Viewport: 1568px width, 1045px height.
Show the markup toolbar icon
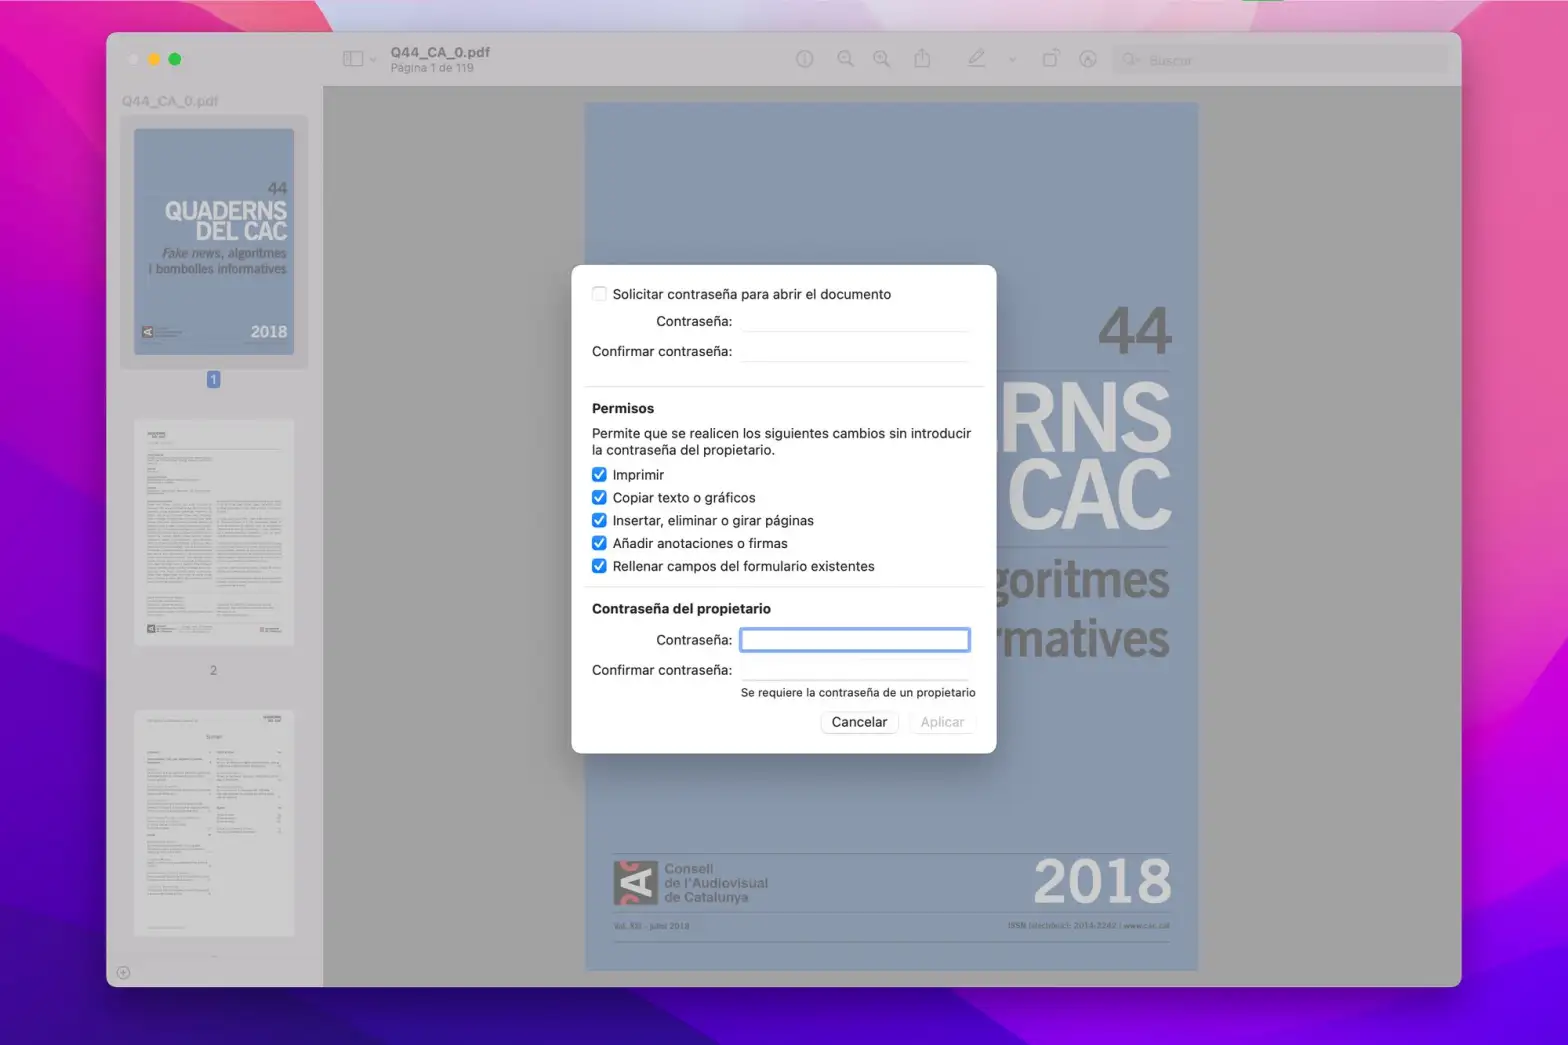[1088, 59]
